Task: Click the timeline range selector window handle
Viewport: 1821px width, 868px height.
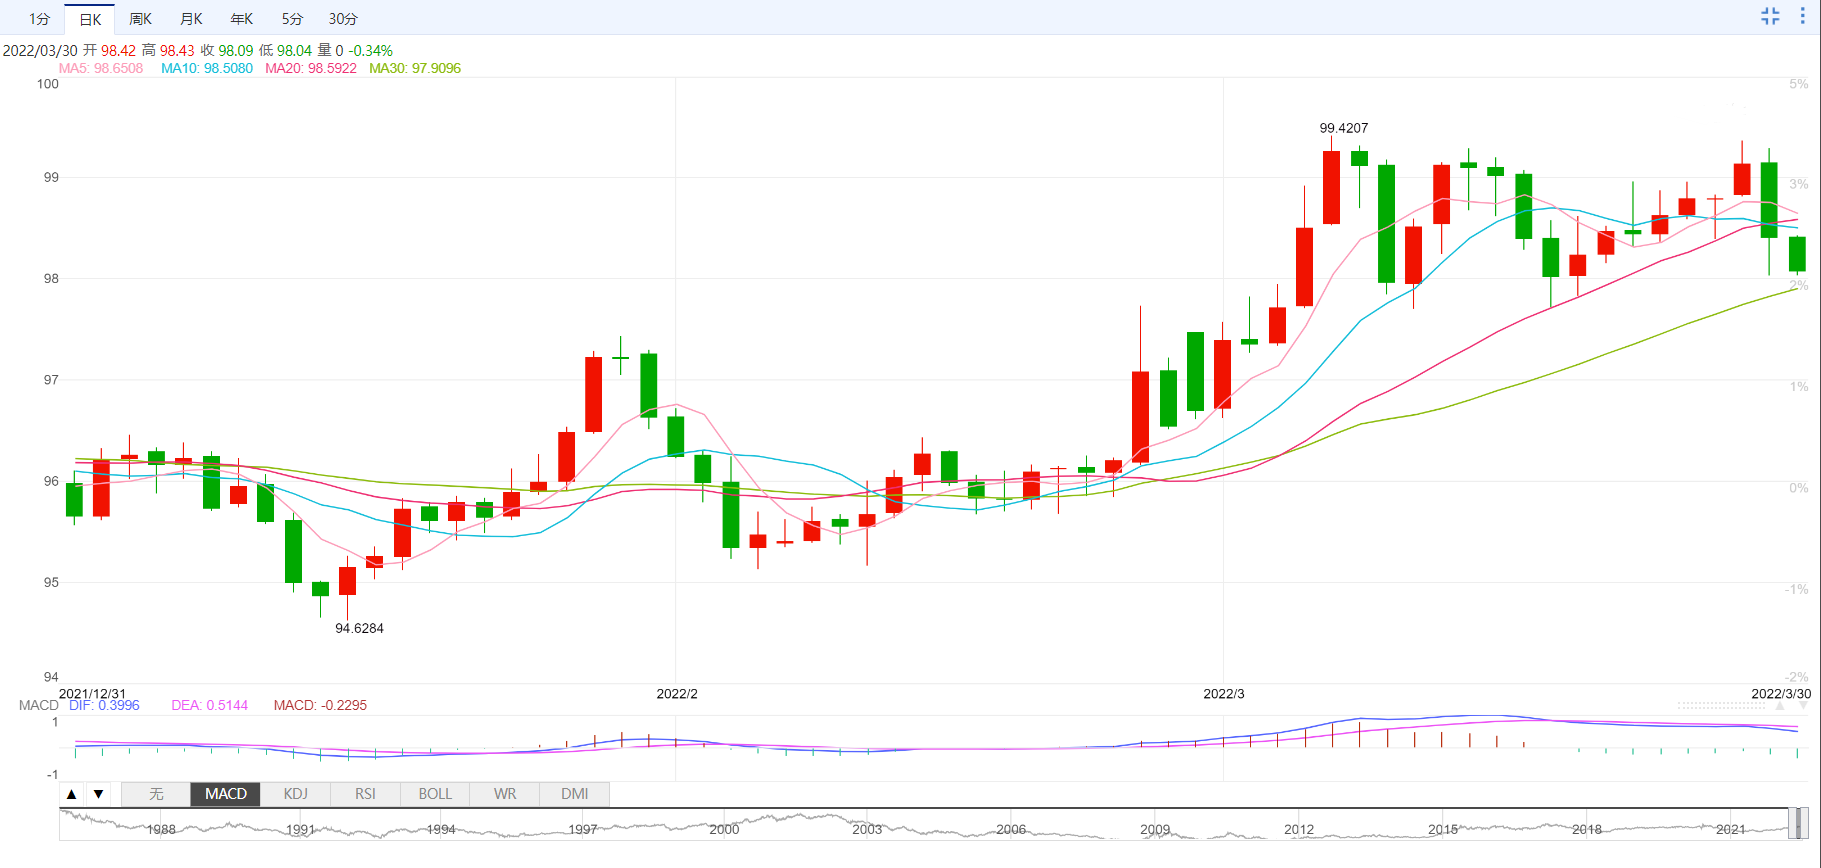Action: click(x=1798, y=823)
